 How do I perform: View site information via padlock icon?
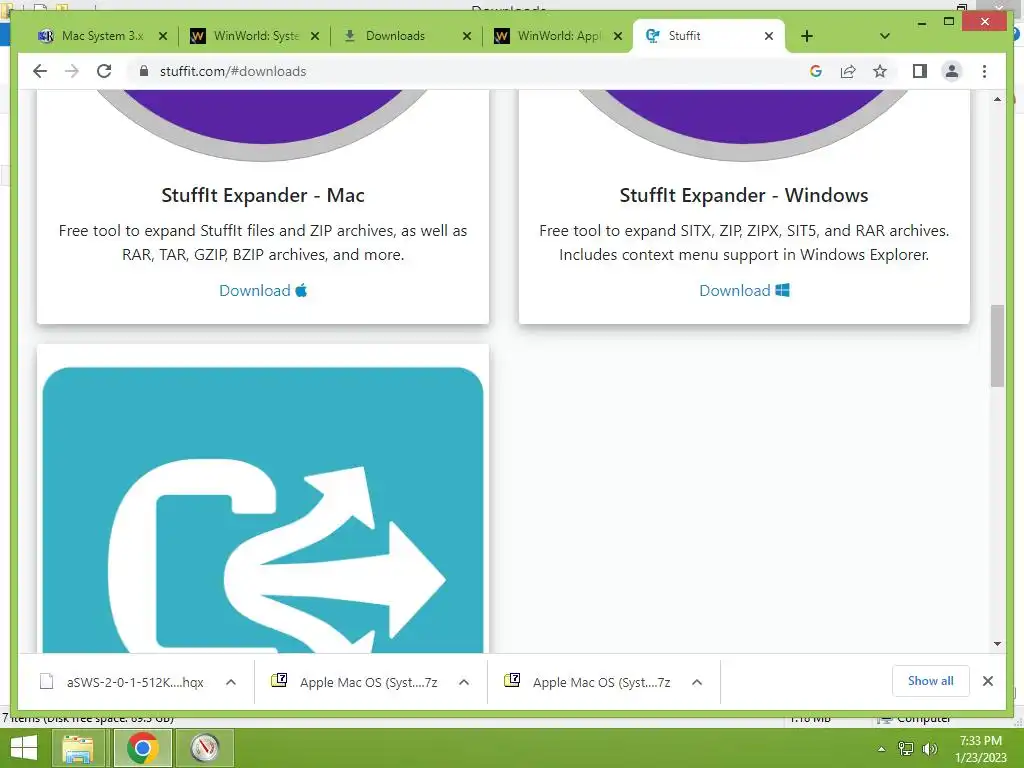(144, 71)
